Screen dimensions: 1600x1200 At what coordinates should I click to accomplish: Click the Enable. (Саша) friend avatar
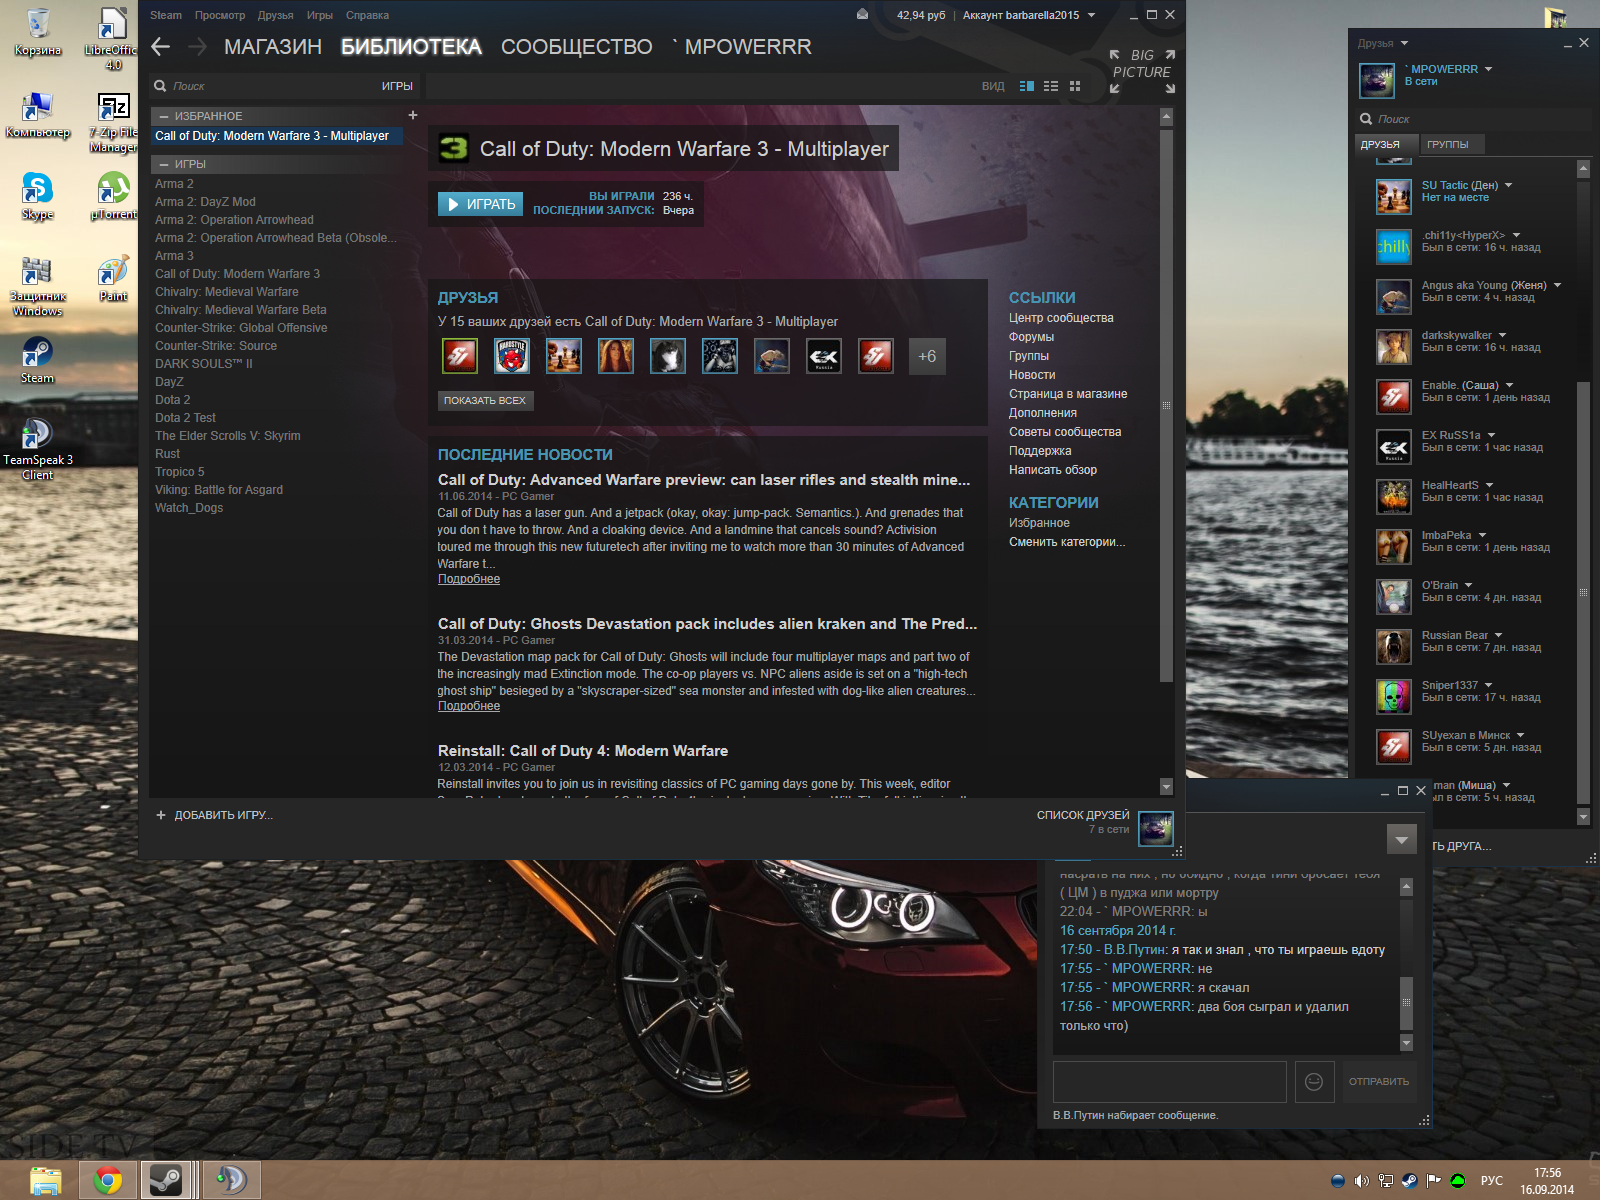coord(1393,397)
